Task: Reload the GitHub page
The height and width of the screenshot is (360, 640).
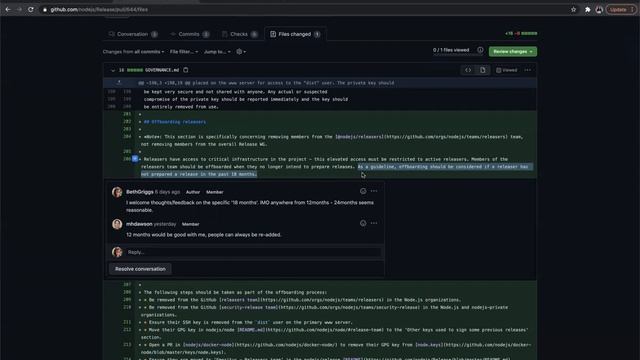Action: 31,9
